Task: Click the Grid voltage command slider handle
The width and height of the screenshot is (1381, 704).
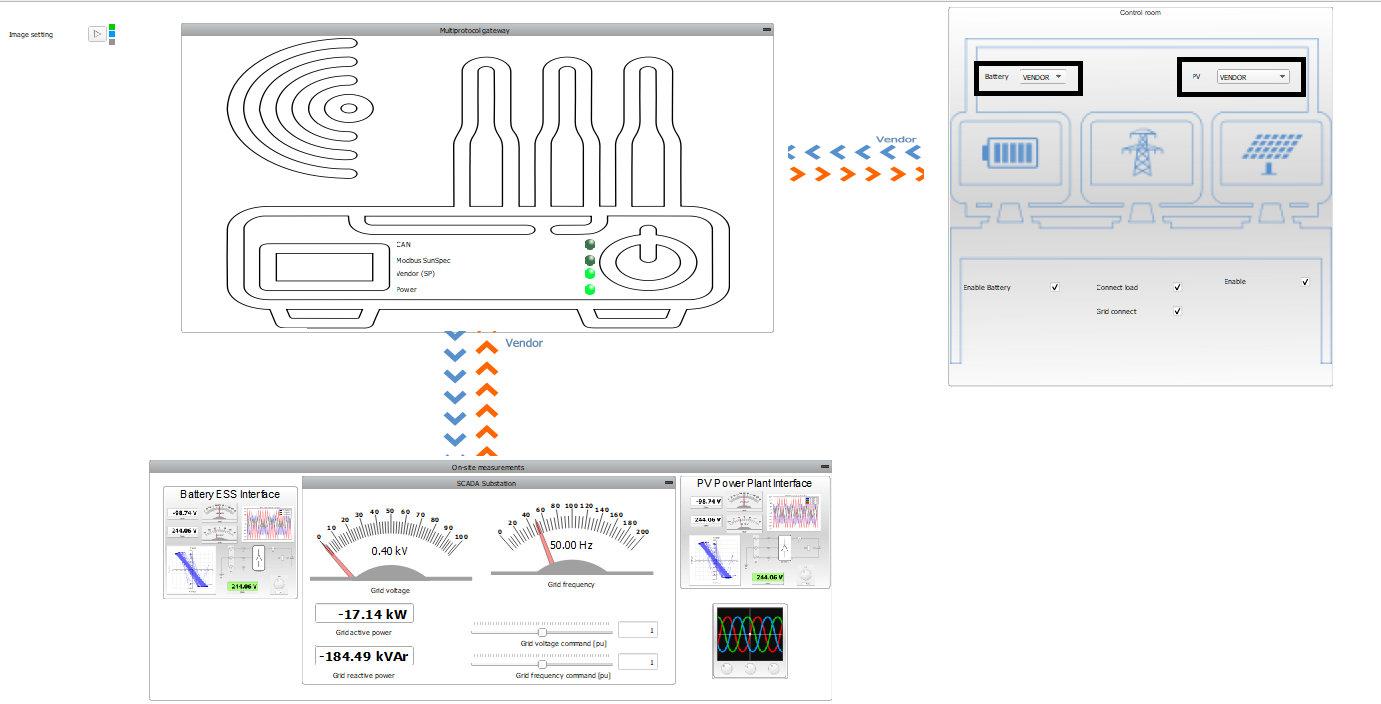Action: point(542,632)
